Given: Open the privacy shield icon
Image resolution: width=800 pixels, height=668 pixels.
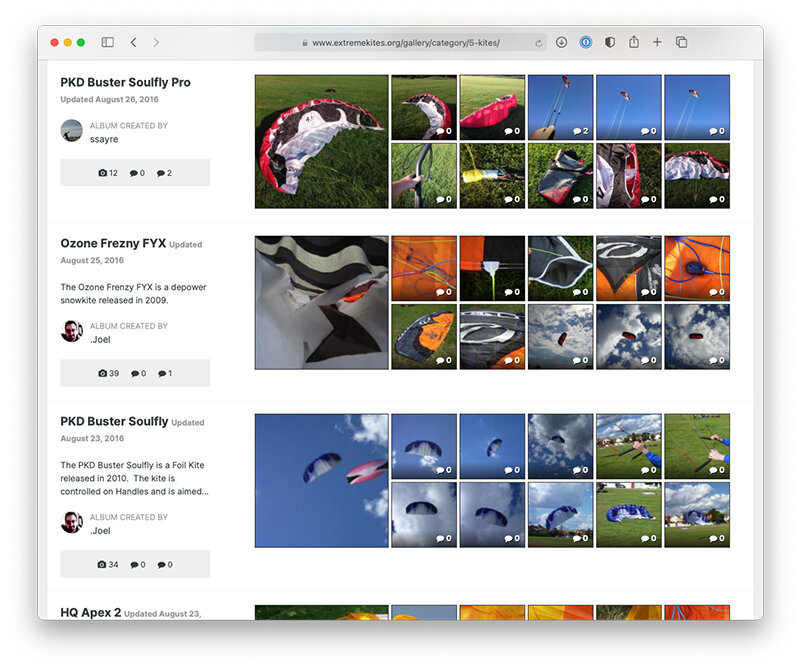Looking at the screenshot, I should point(610,42).
